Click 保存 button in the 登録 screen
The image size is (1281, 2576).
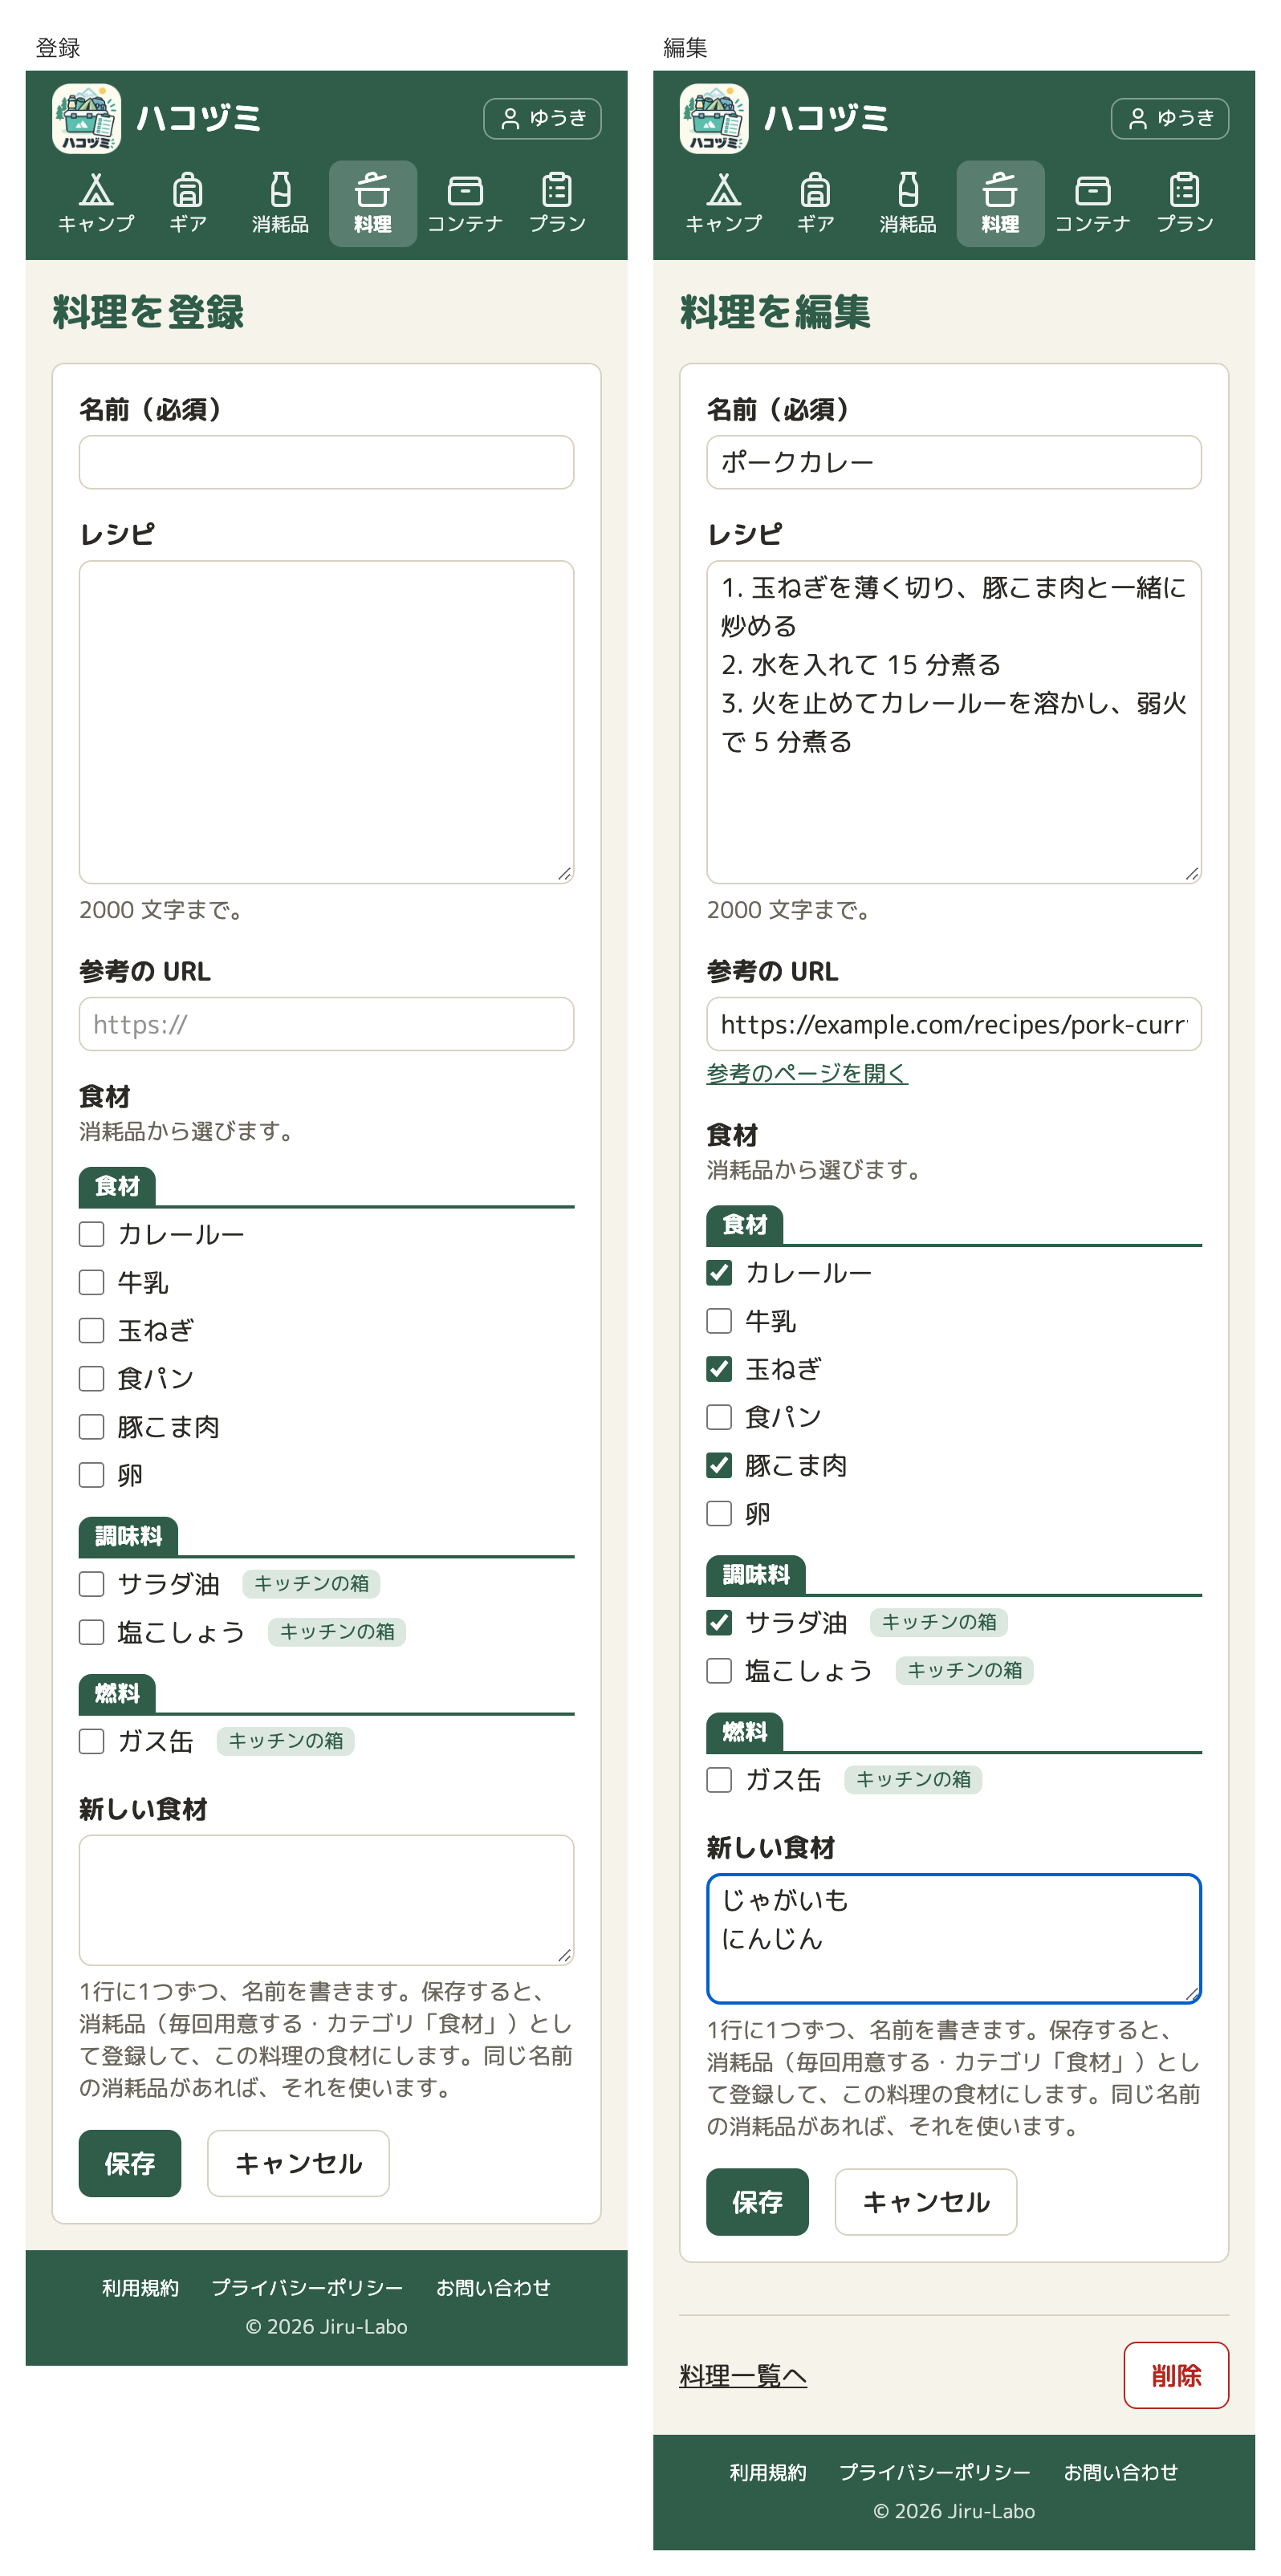click(130, 2164)
